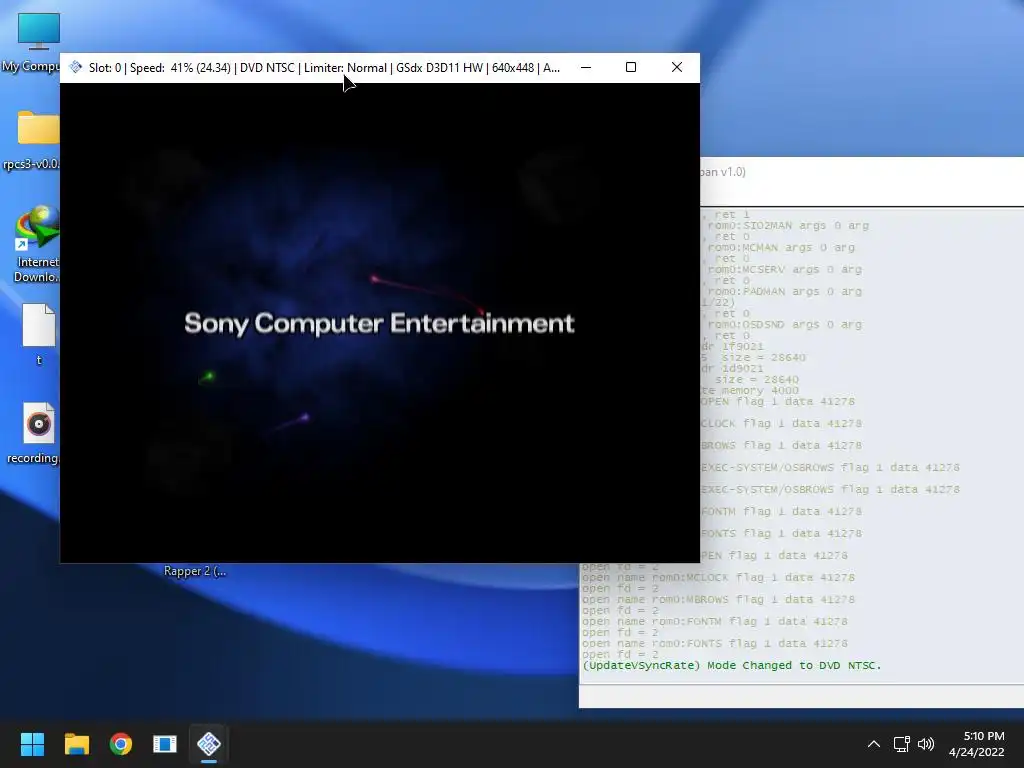Open File Explorer from the taskbar
Viewport: 1024px width, 768px height.
point(76,744)
